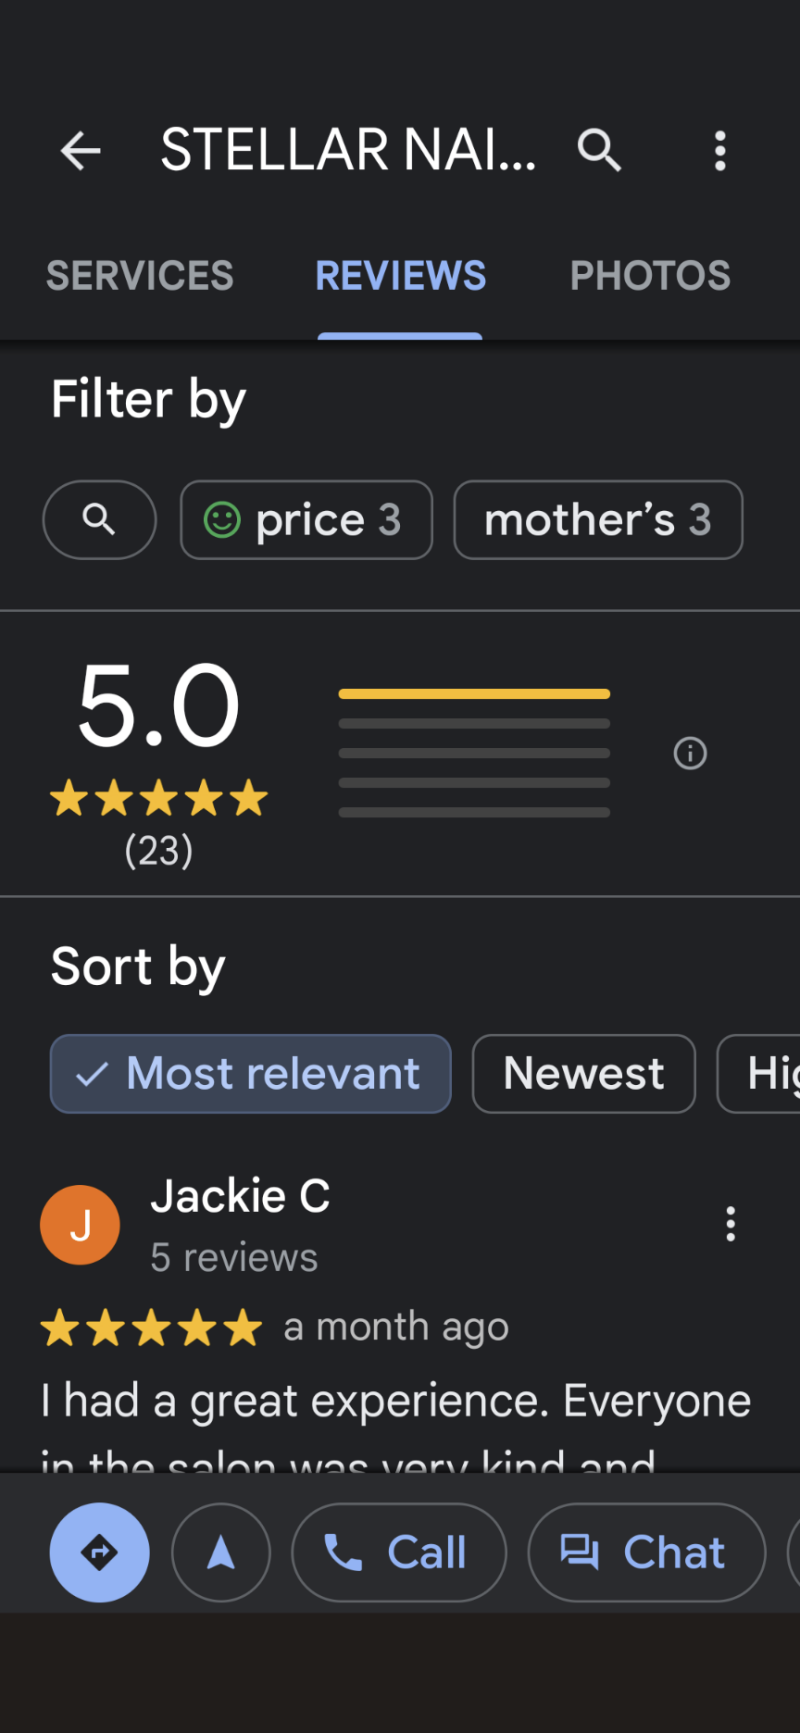
Task: Tap the yellow five-star rating bar
Action: tap(474, 694)
